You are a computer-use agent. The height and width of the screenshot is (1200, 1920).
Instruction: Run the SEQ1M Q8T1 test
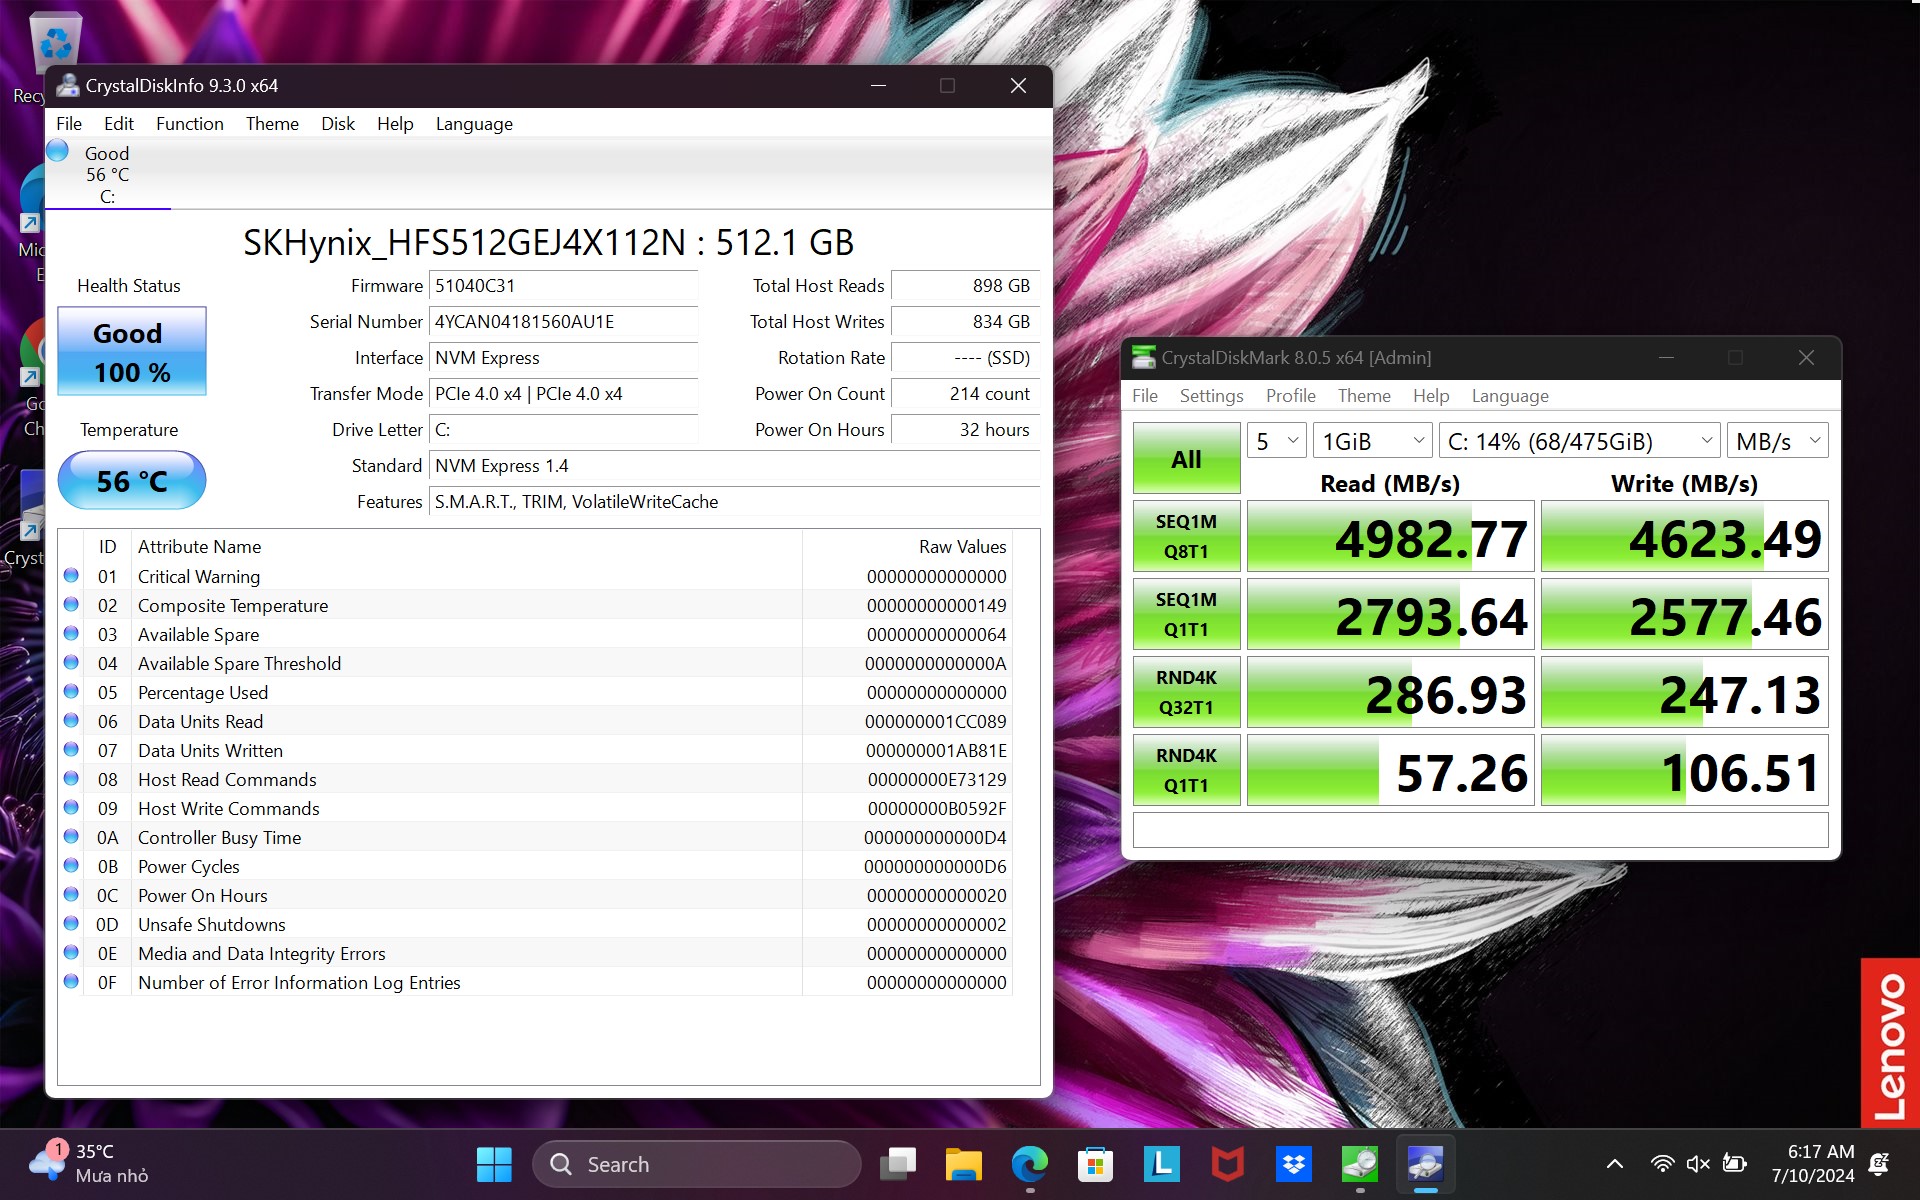pos(1186,536)
